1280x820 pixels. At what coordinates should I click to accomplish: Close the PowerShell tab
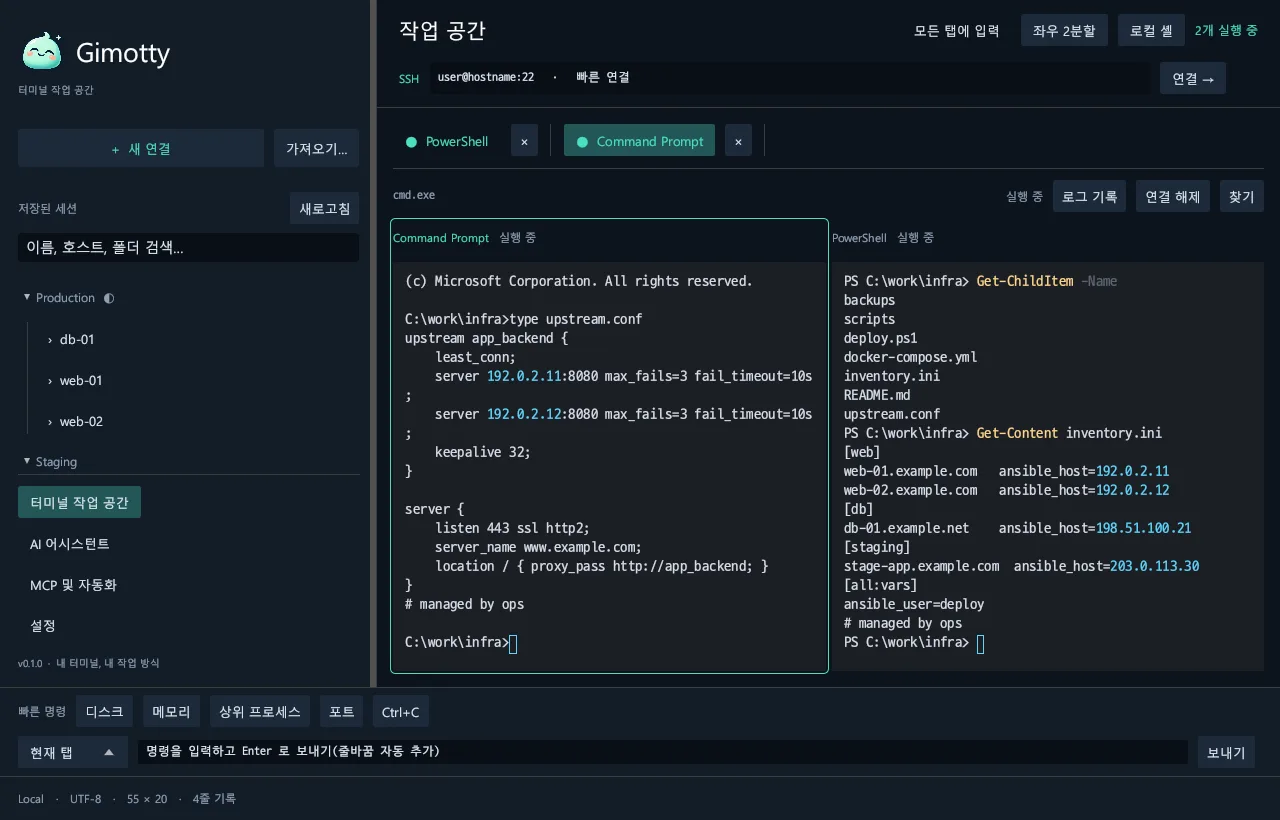coord(524,141)
